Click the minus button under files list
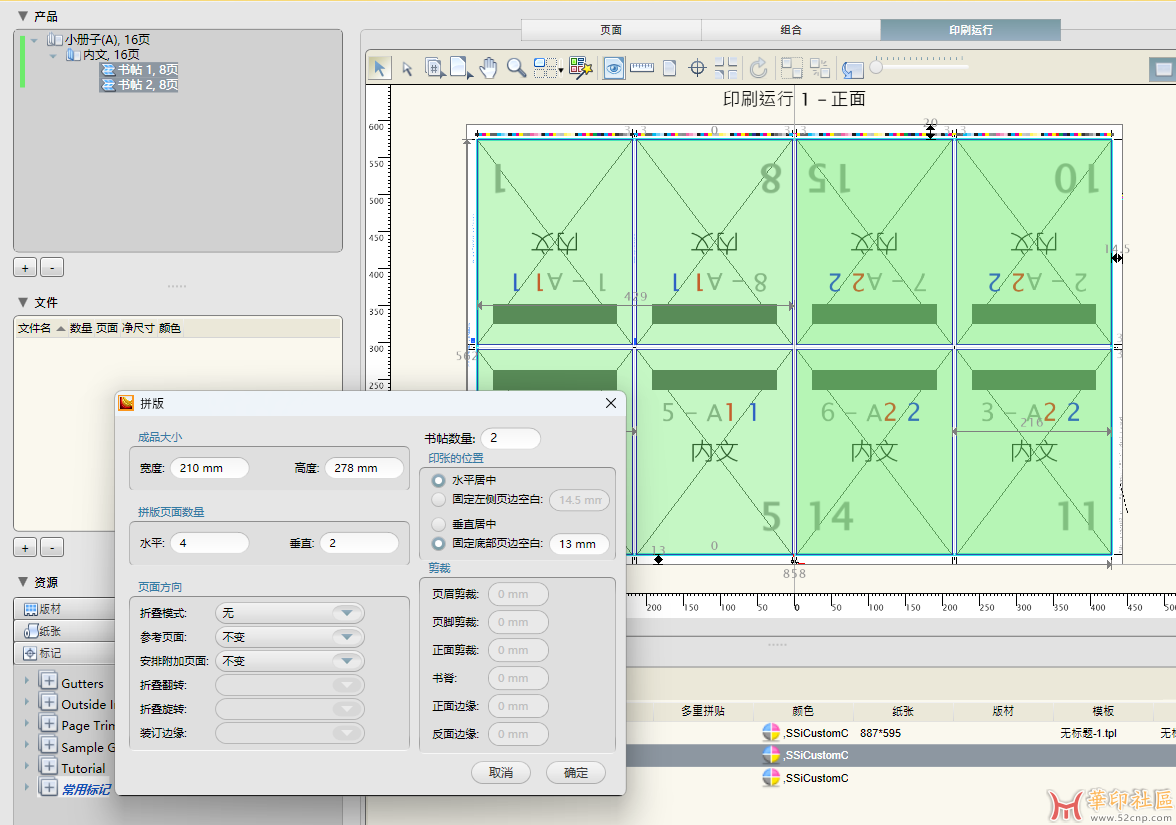Viewport: 1176px width, 825px height. 52,548
